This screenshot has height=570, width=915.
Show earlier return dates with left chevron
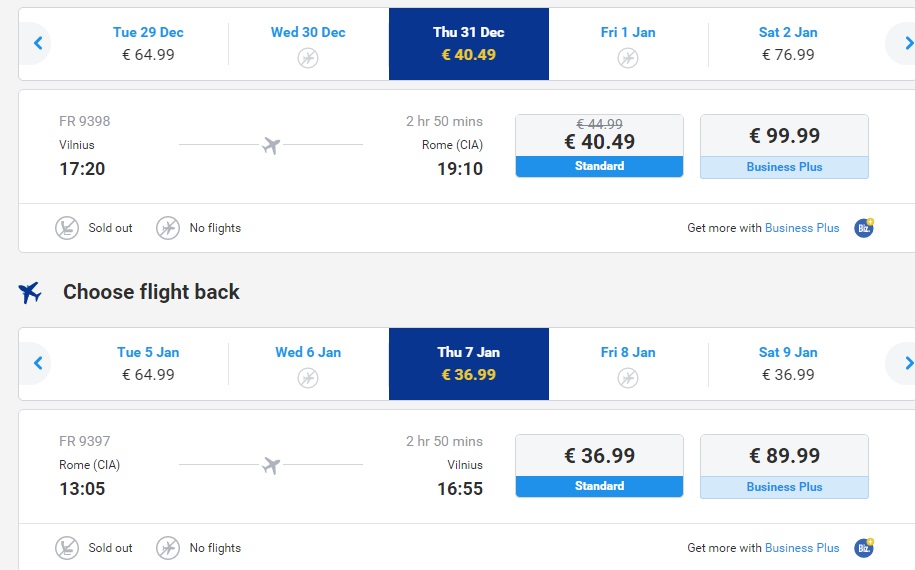pyautogui.click(x=38, y=363)
